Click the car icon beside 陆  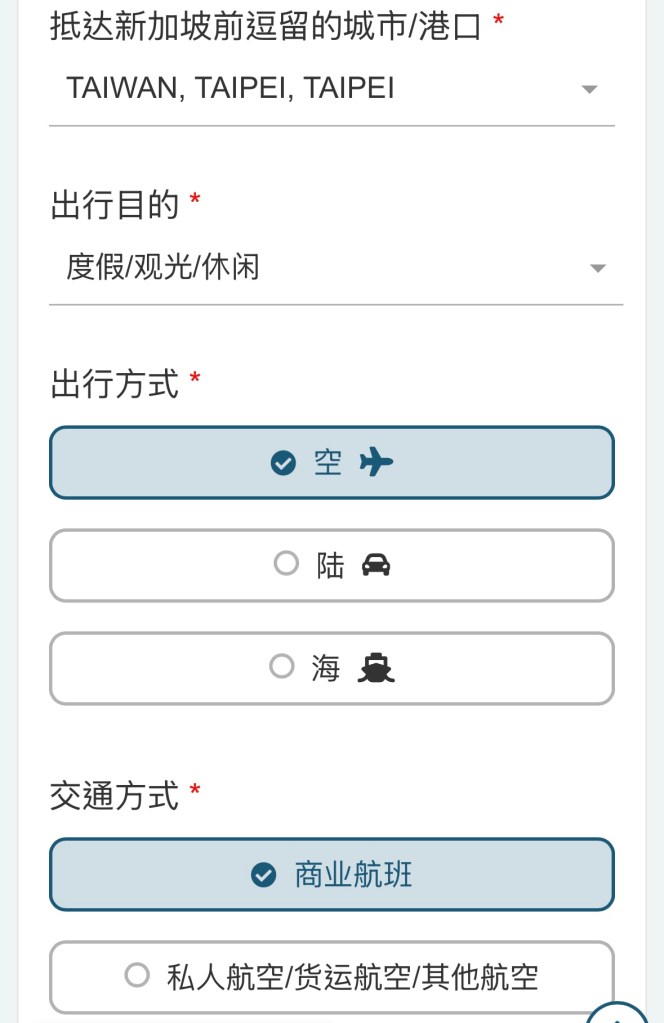376,566
